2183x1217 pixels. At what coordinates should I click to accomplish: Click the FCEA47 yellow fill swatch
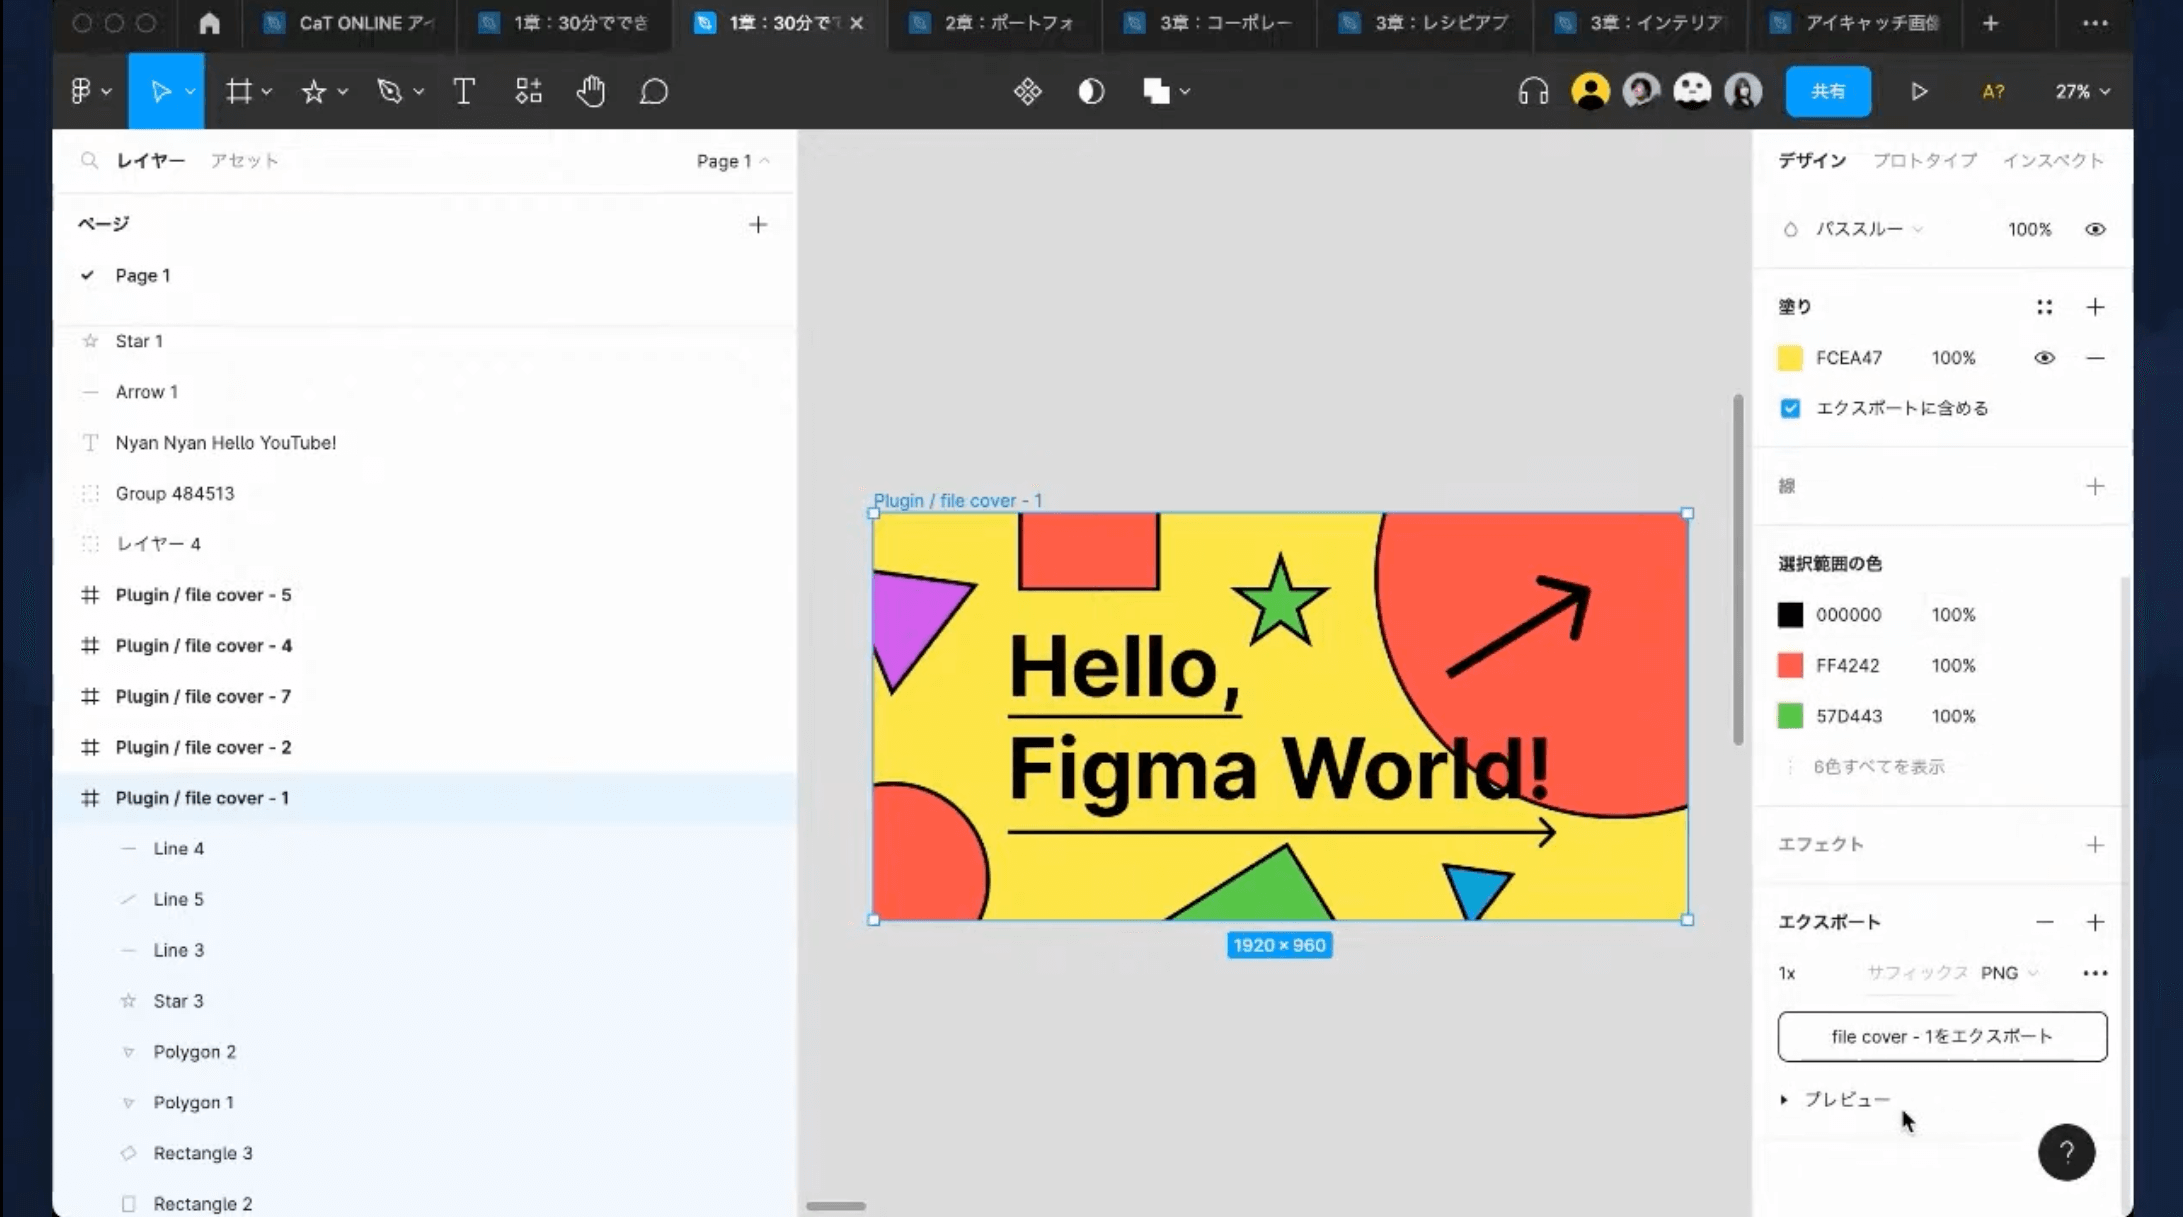click(x=1790, y=358)
